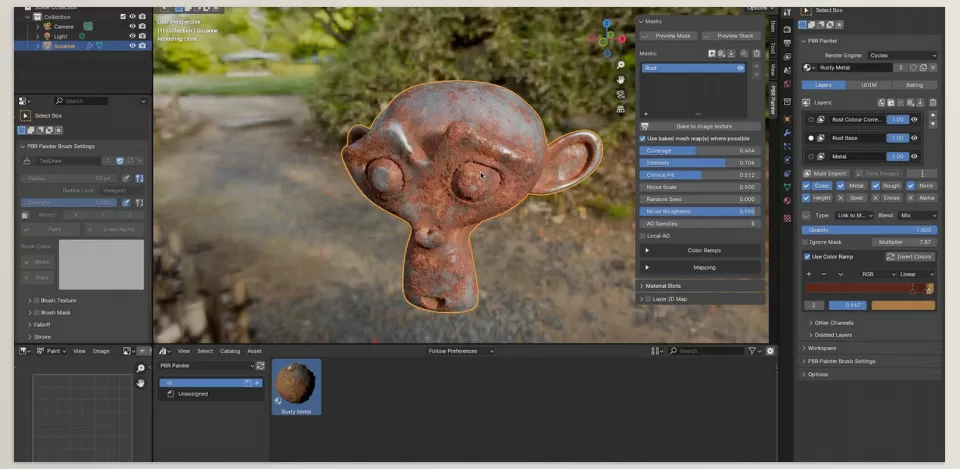Image resolution: width=960 pixels, height=469 pixels.
Task: Open the Render Engine Cycles dropdown
Action: (x=902, y=55)
